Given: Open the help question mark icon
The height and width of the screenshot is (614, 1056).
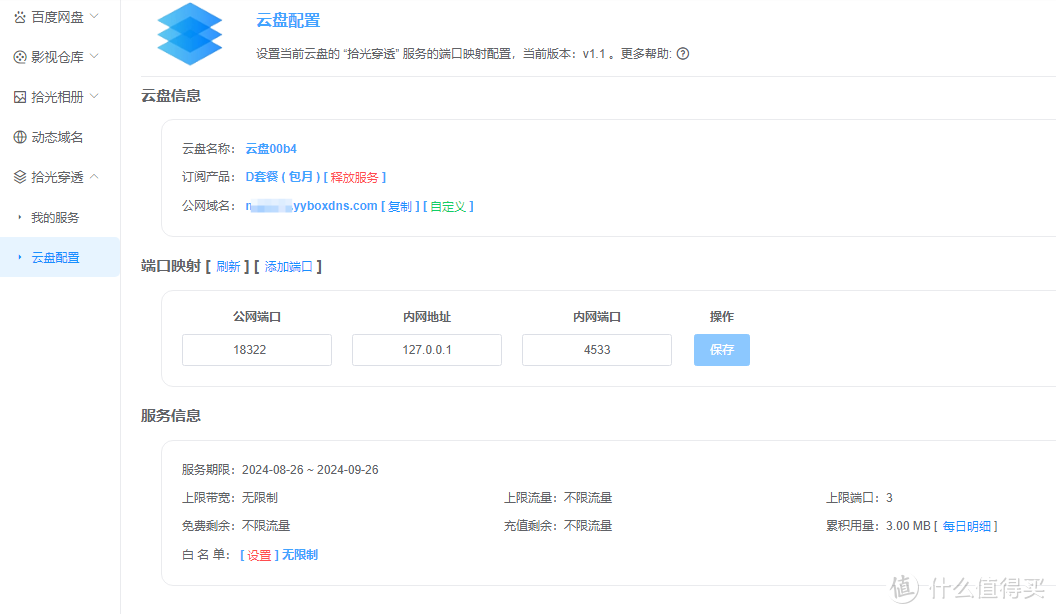Looking at the screenshot, I should click(x=683, y=54).
